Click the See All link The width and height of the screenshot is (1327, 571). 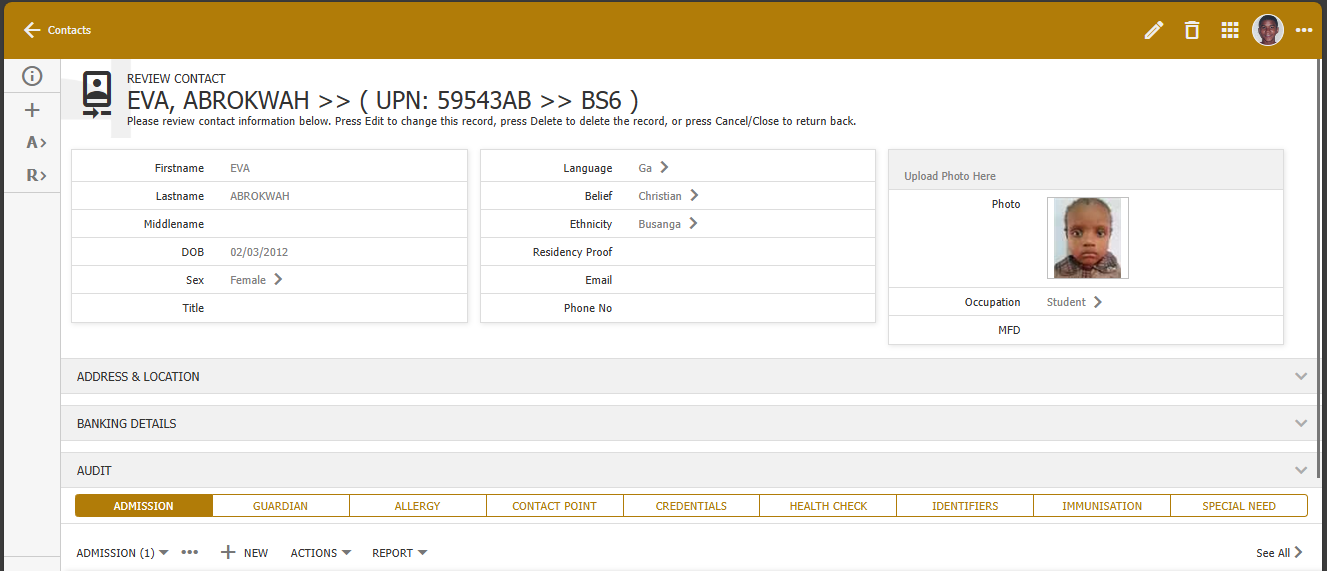click(x=1279, y=553)
